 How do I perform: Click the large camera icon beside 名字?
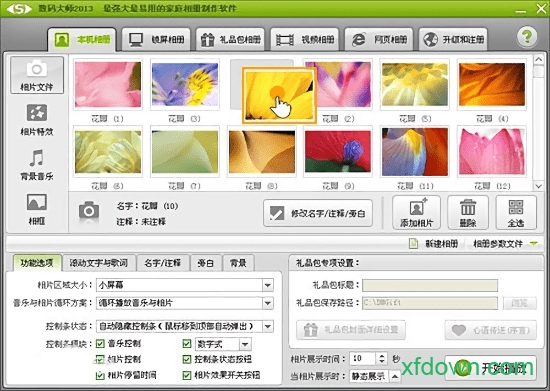pos(89,210)
